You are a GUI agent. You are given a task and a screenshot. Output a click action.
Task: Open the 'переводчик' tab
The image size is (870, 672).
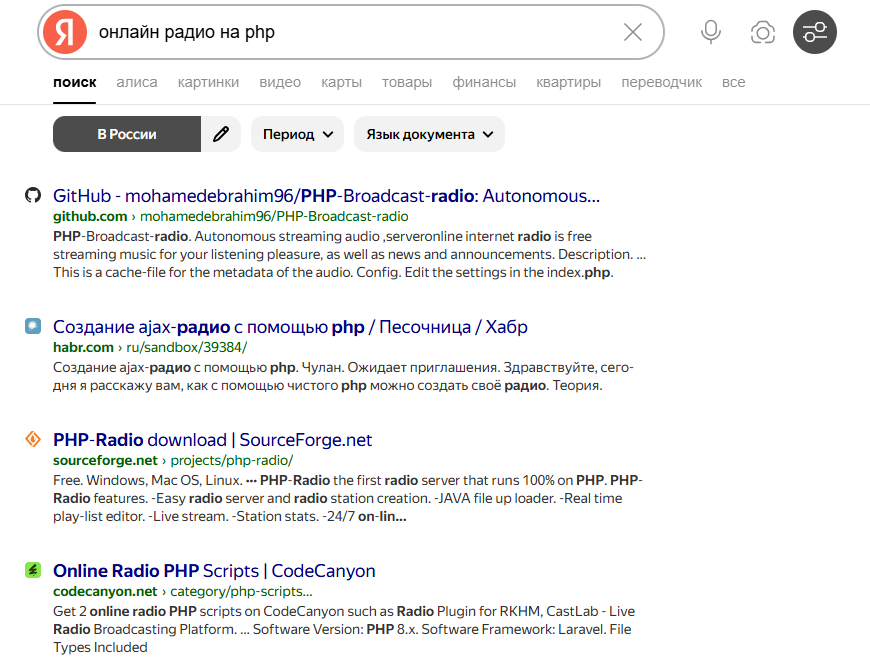click(661, 82)
